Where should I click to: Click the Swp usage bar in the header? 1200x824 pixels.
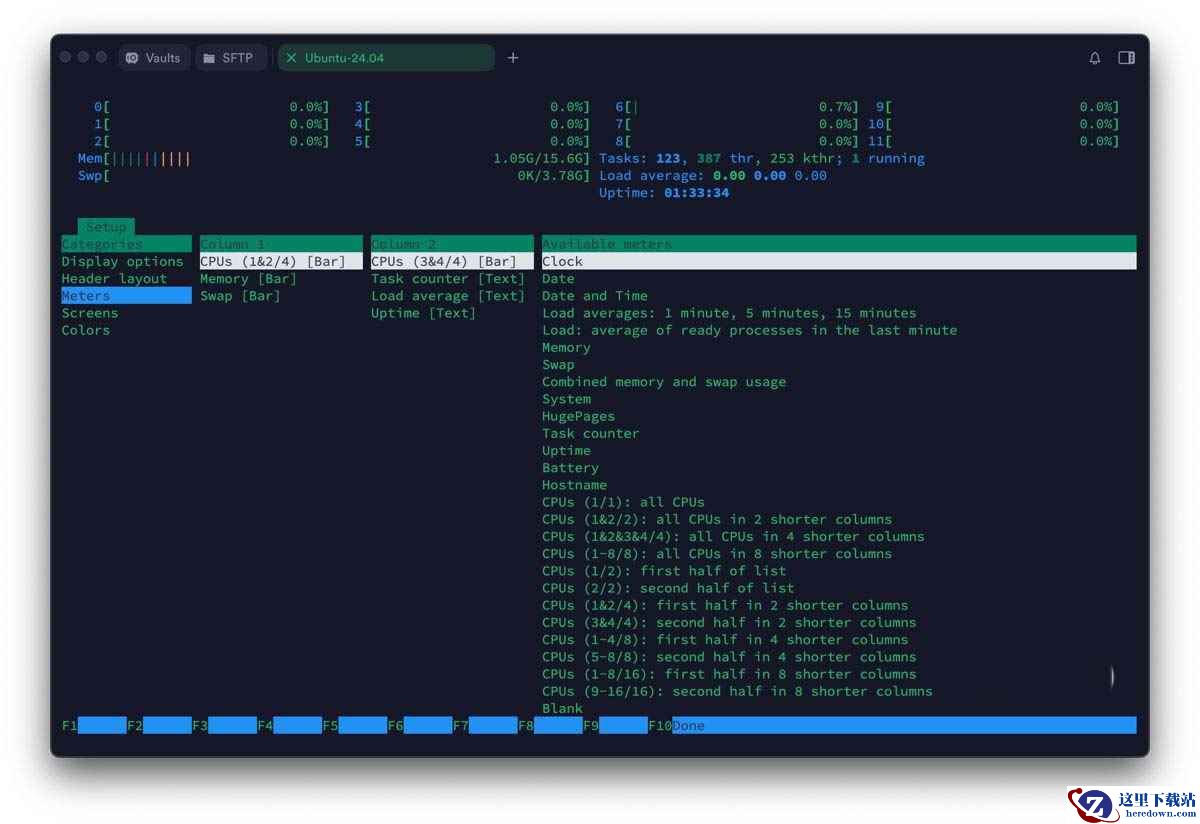tap(334, 176)
